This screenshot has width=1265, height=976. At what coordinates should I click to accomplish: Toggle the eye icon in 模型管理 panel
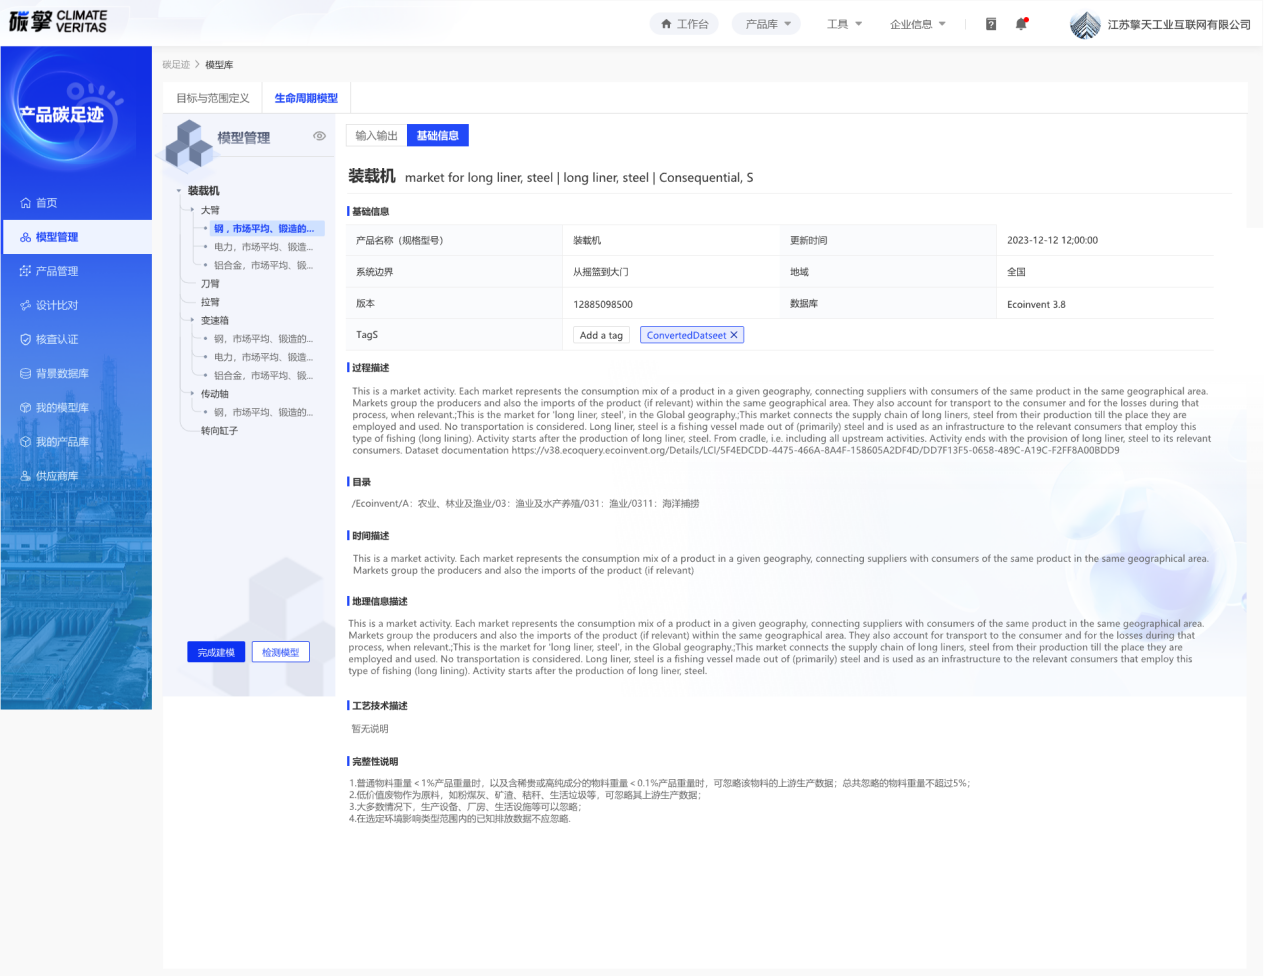[319, 136]
